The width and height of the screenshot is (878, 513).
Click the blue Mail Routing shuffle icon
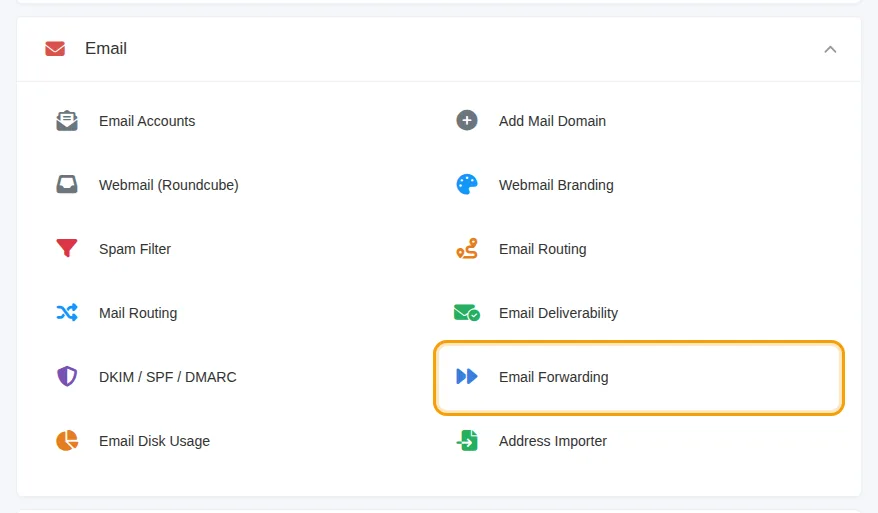click(67, 313)
